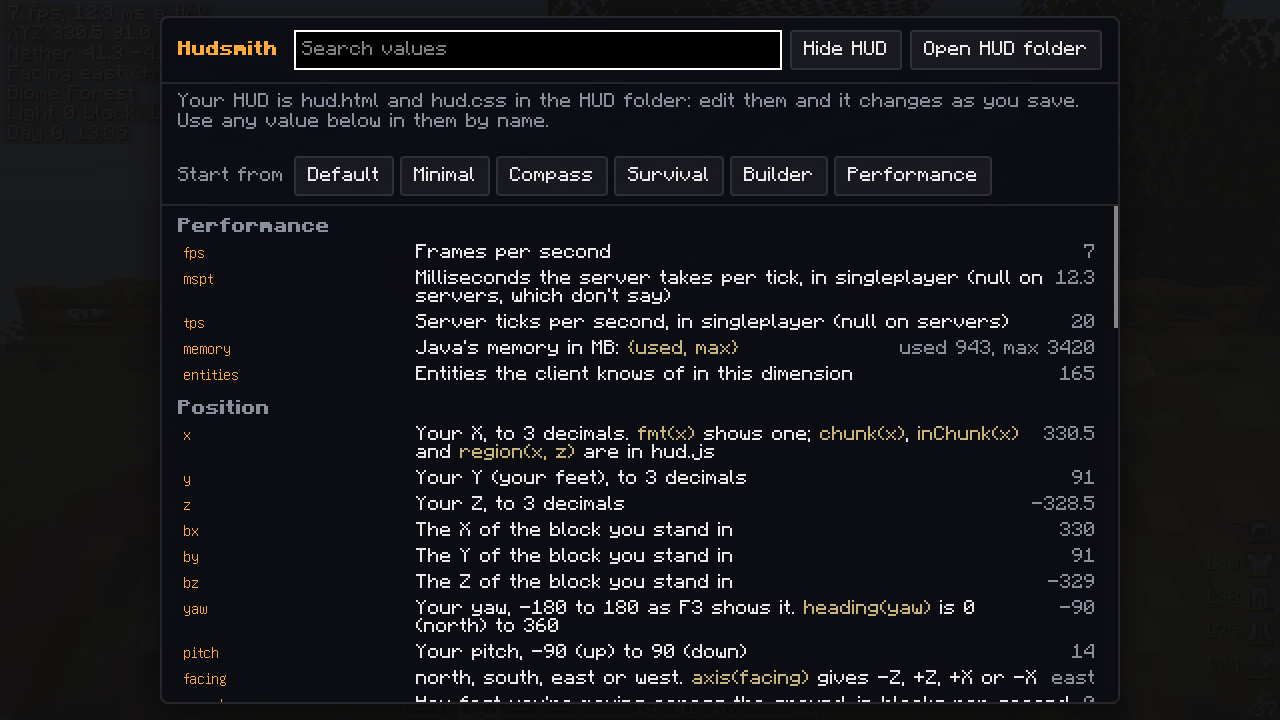This screenshot has width=1280, height=720.
Task: Click the facing reading 'east'
Action: pyautogui.click(x=1073, y=678)
